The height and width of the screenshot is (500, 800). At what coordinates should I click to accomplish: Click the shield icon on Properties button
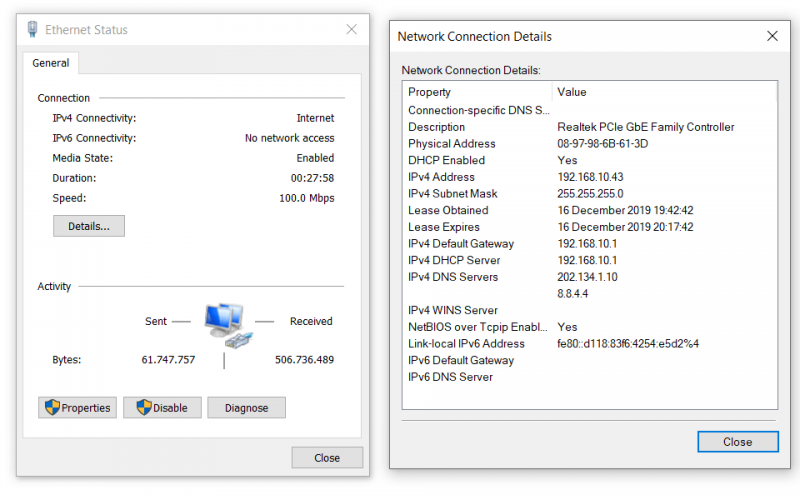coord(52,407)
